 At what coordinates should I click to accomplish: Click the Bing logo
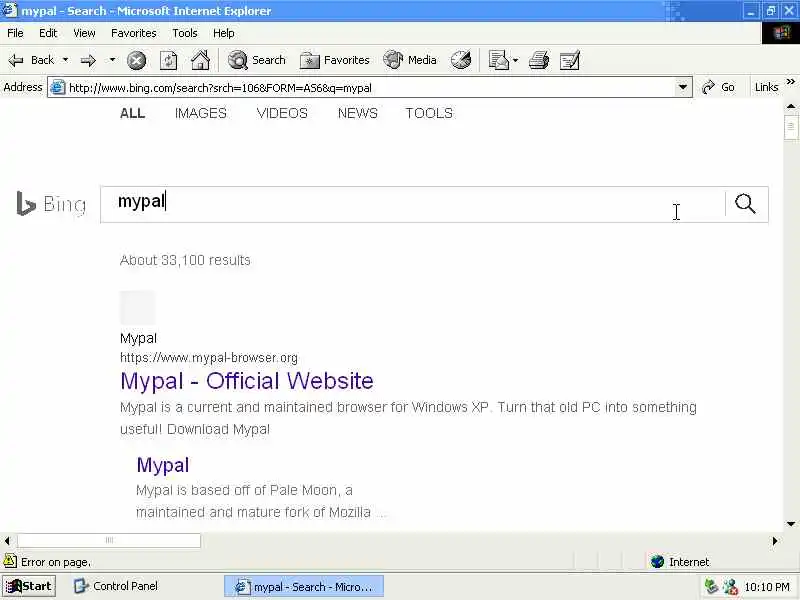tap(51, 204)
